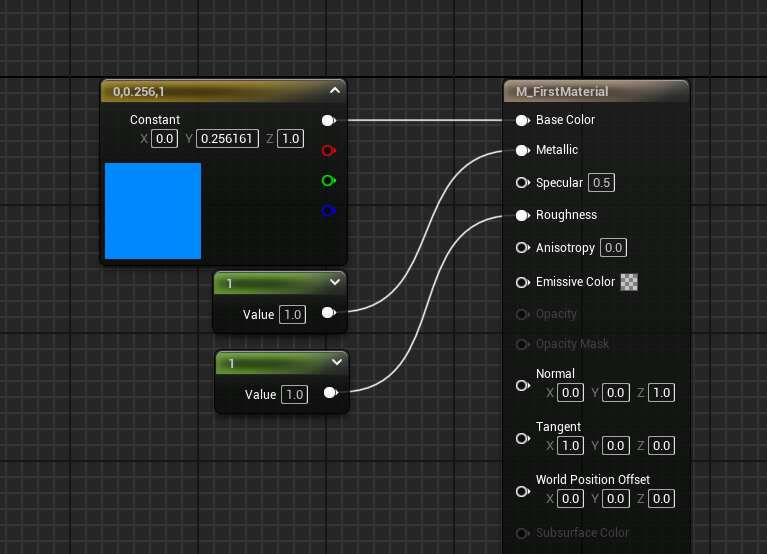This screenshot has height=554, width=767.
Task: Click the Subsurface Color label
Action: tap(582, 533)
